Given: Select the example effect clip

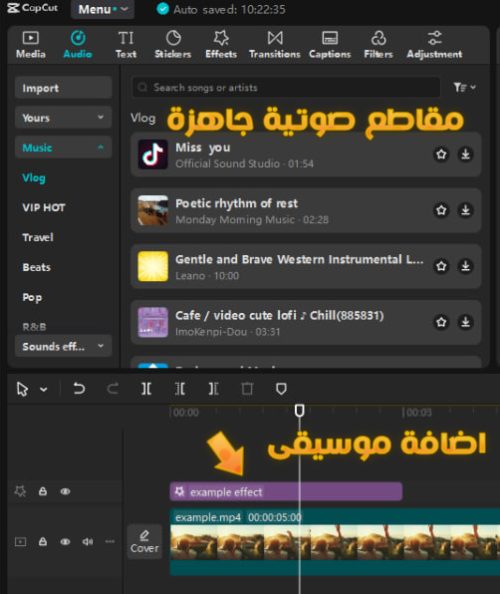Looking at the screenshot, I should click(286, 492).
